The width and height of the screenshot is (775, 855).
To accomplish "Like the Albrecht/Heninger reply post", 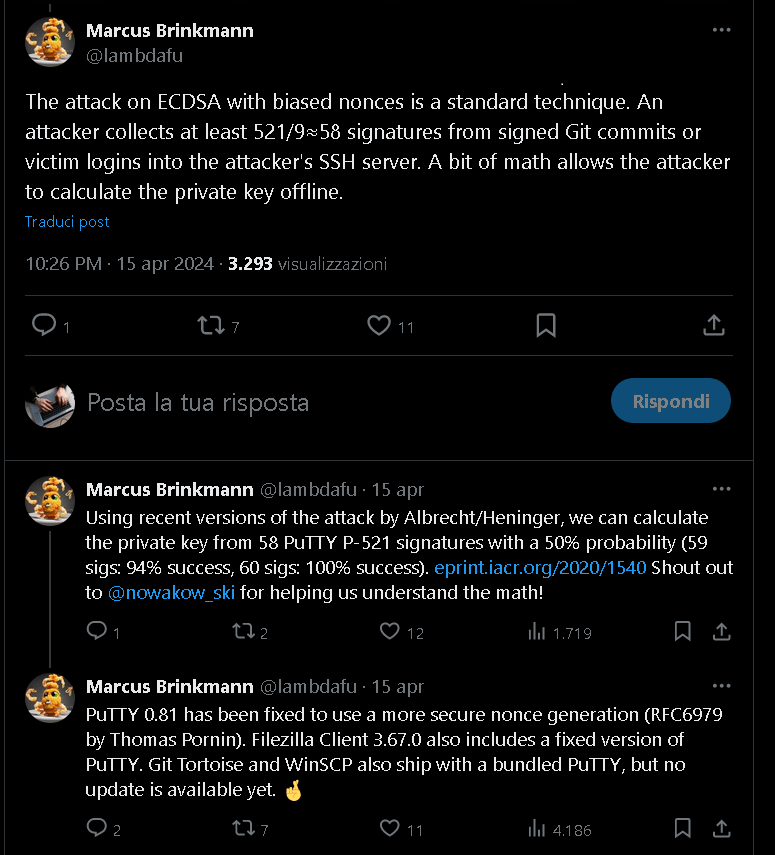I will click(x=390, y=631).
